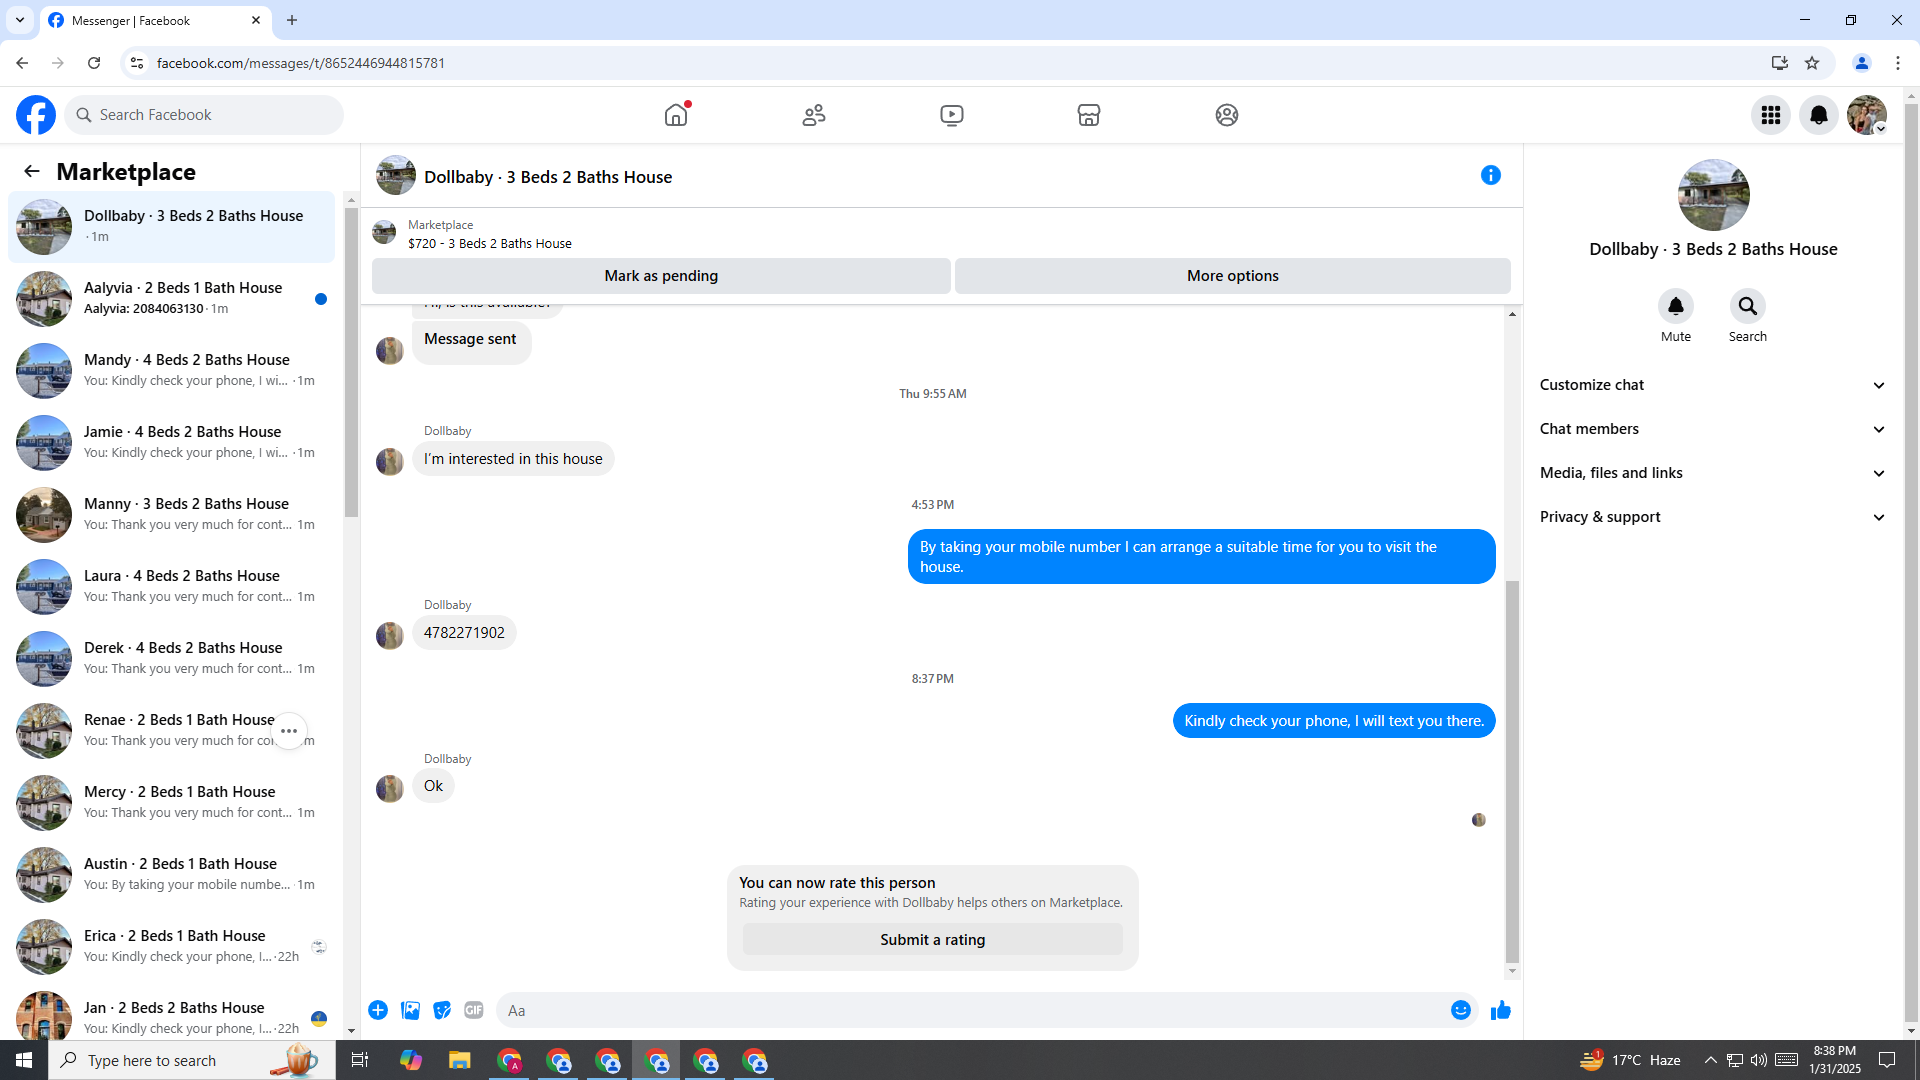Open conversation information icon

coord(1491,175)
